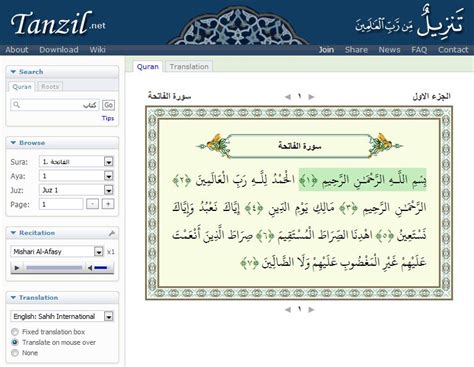Click the Tanzil.net logo
The image size is (474, 367).
(x=58, y=24)
